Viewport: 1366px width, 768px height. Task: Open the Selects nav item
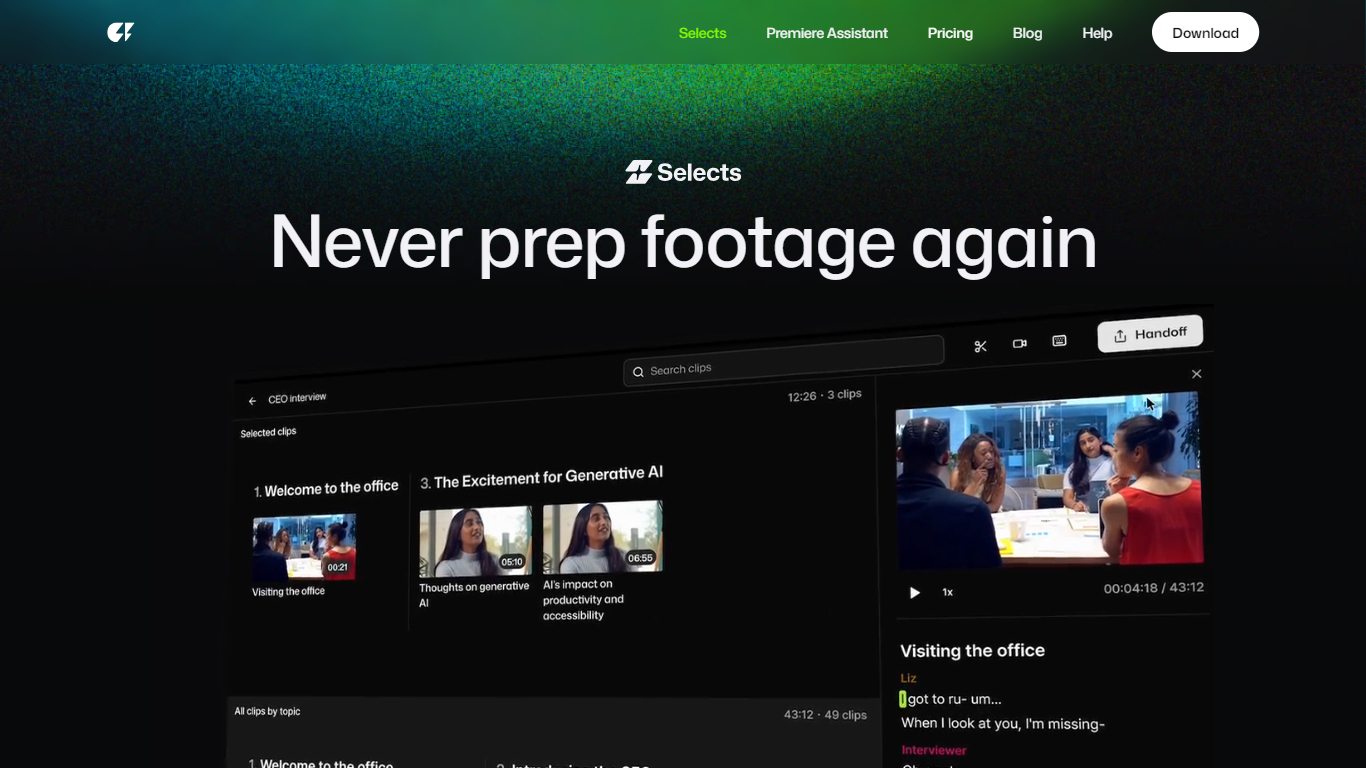point(702,33)
